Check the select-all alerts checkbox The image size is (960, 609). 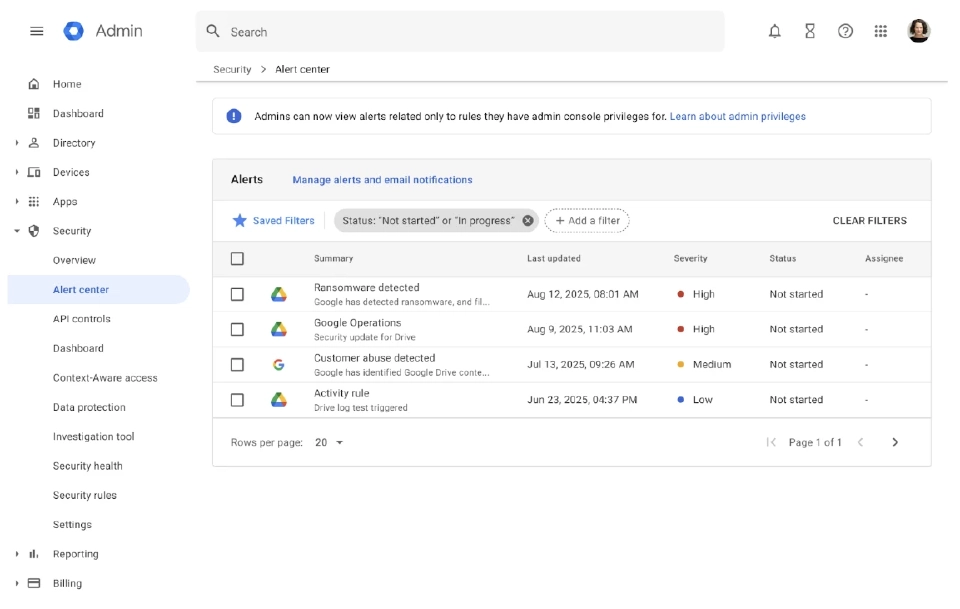pyautogui.click(x=236, y=258)
